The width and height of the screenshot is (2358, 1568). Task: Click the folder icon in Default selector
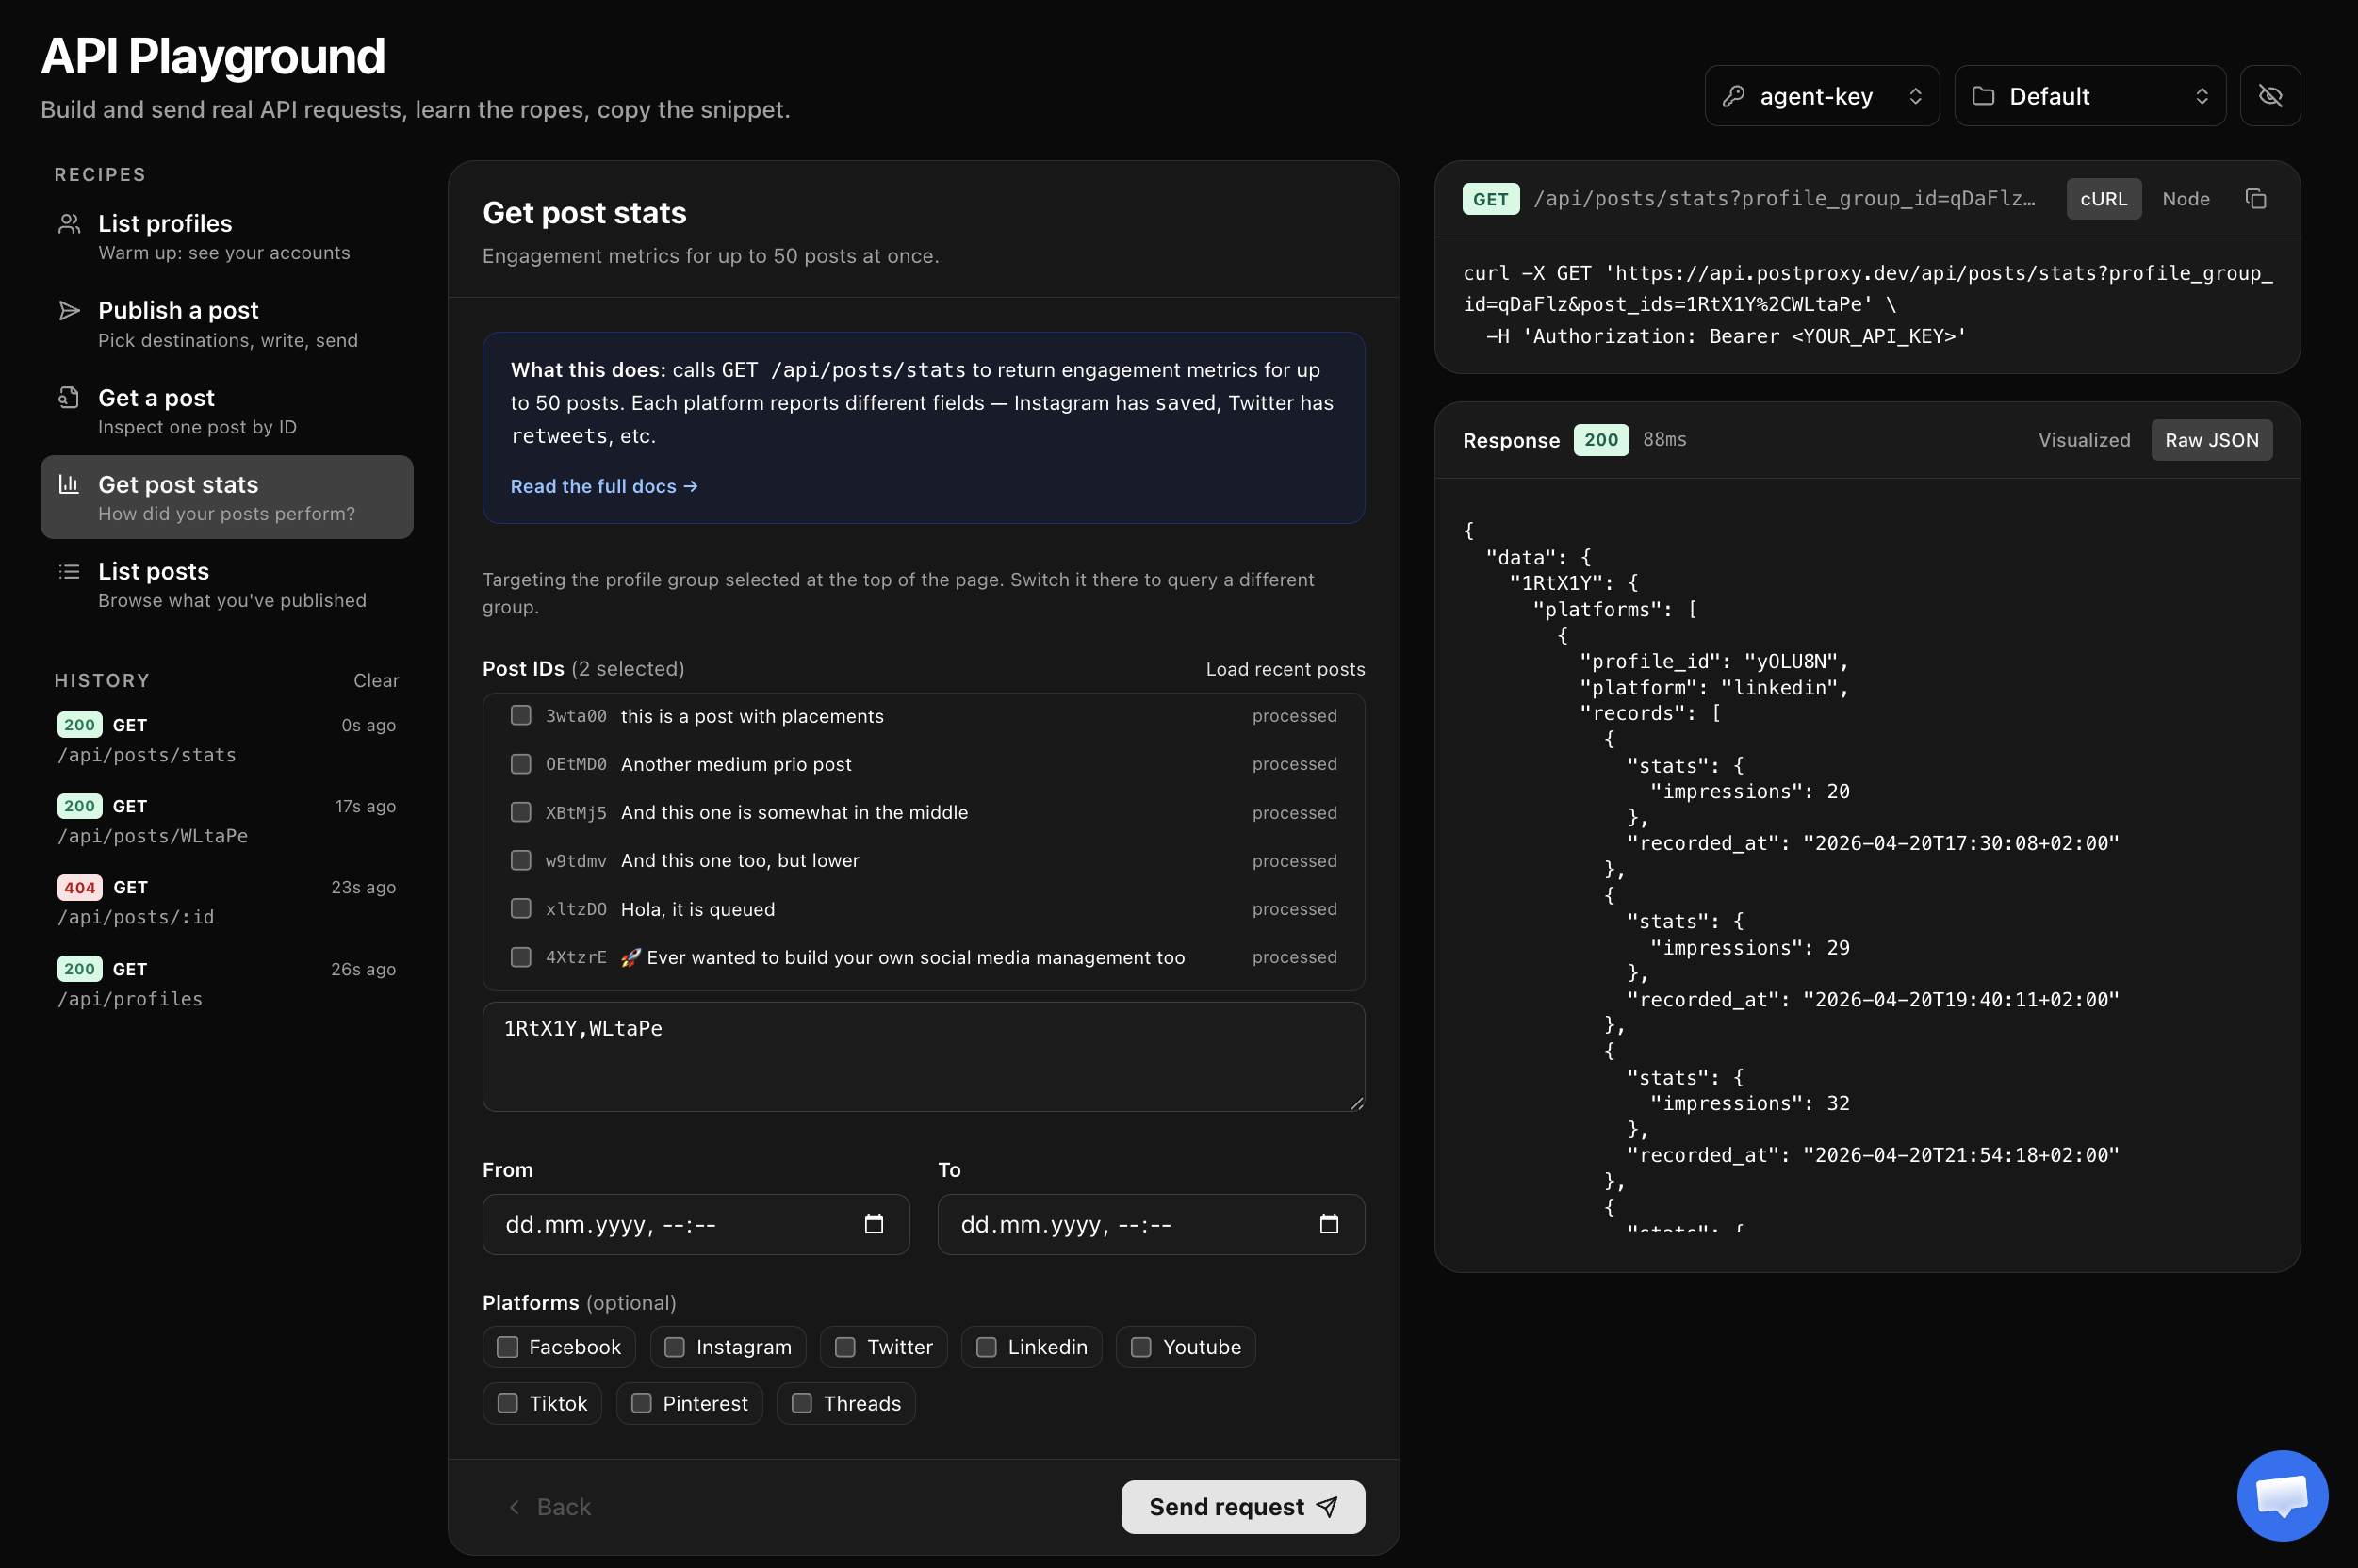tap(1983, 96)
